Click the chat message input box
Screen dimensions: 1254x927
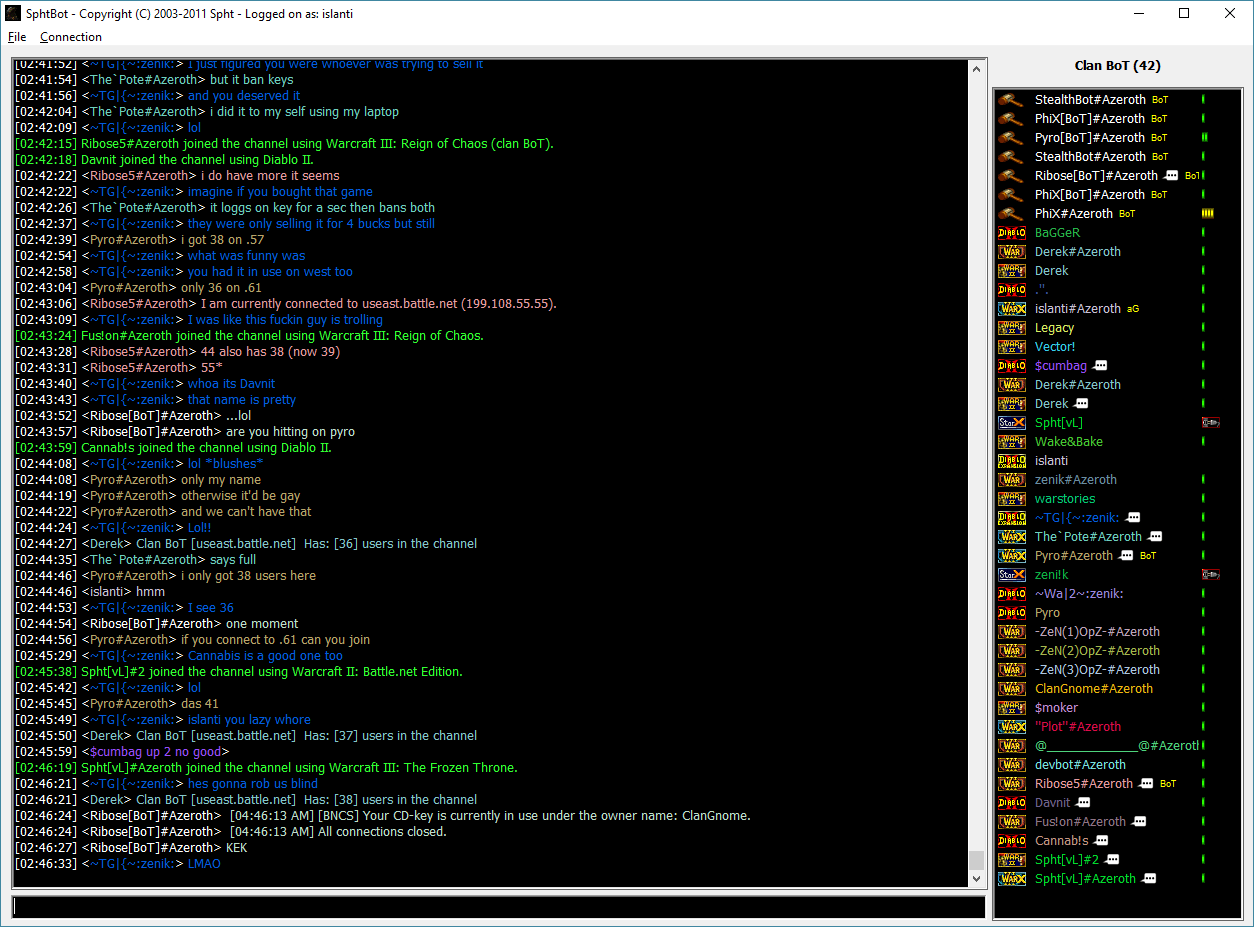(x=498, y=907)
